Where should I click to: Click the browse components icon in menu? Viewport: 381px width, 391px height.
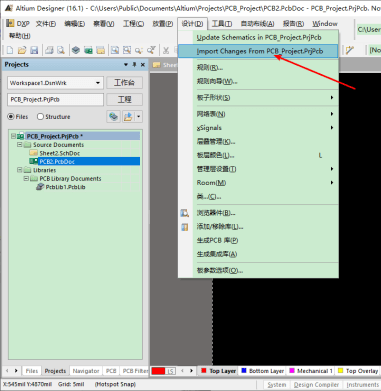[x=185, y=213]
